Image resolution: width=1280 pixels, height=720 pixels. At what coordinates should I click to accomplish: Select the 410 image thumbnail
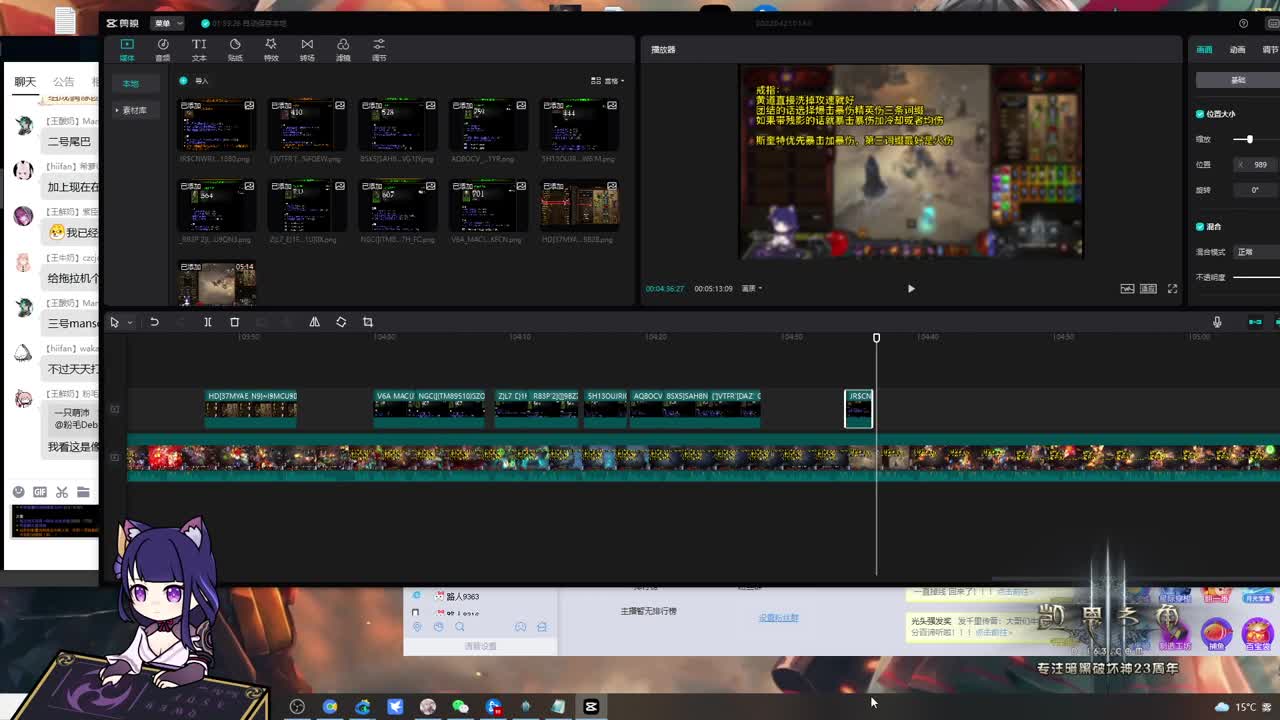tap(306, 125)
